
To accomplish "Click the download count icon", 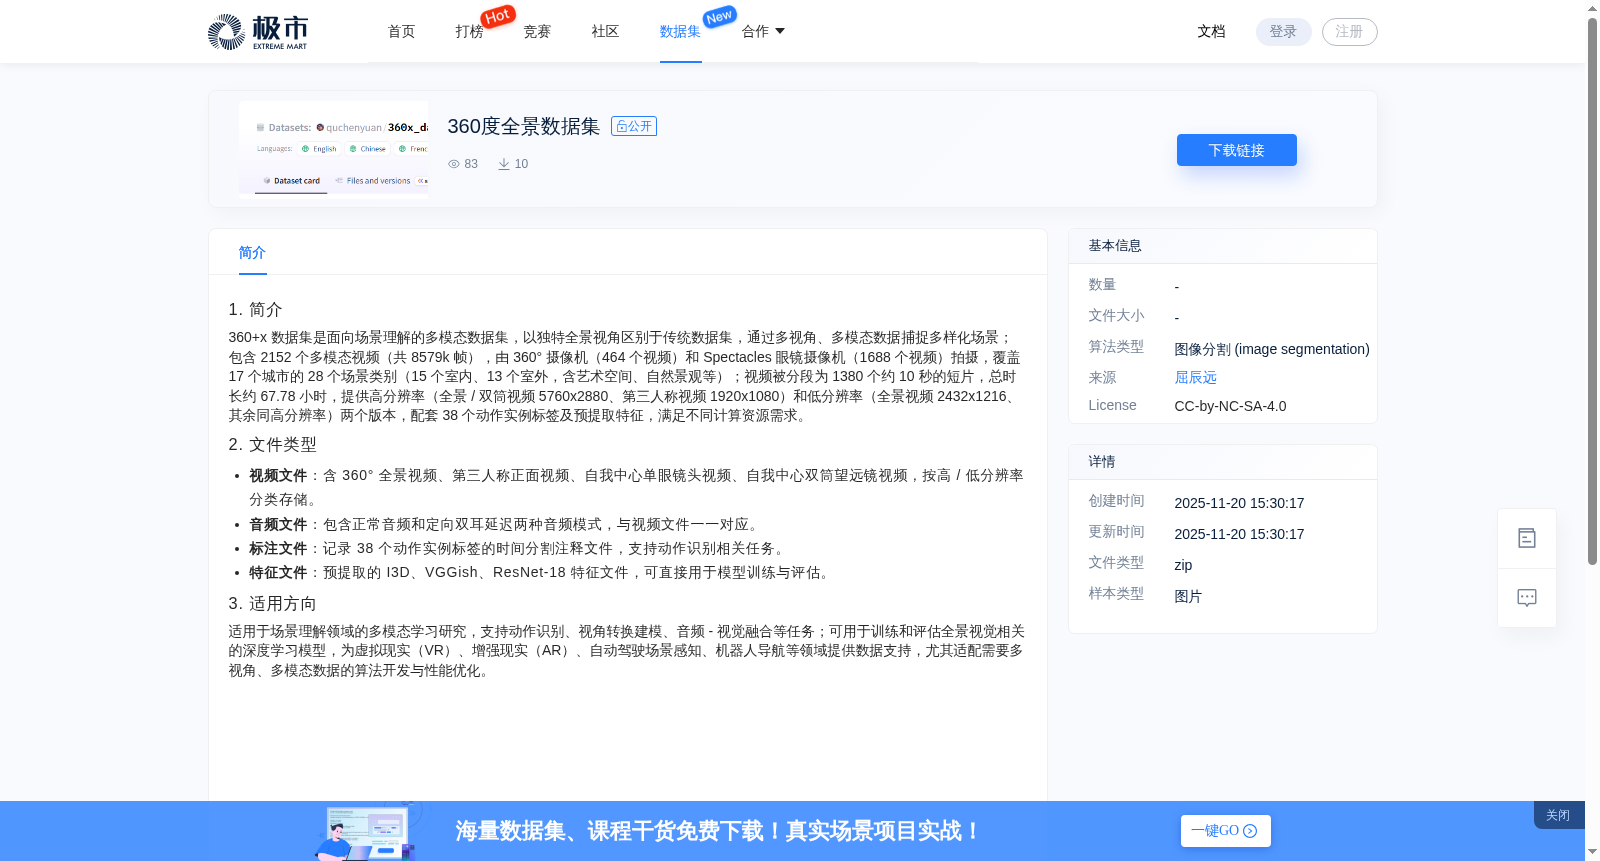I will [504, 164].
